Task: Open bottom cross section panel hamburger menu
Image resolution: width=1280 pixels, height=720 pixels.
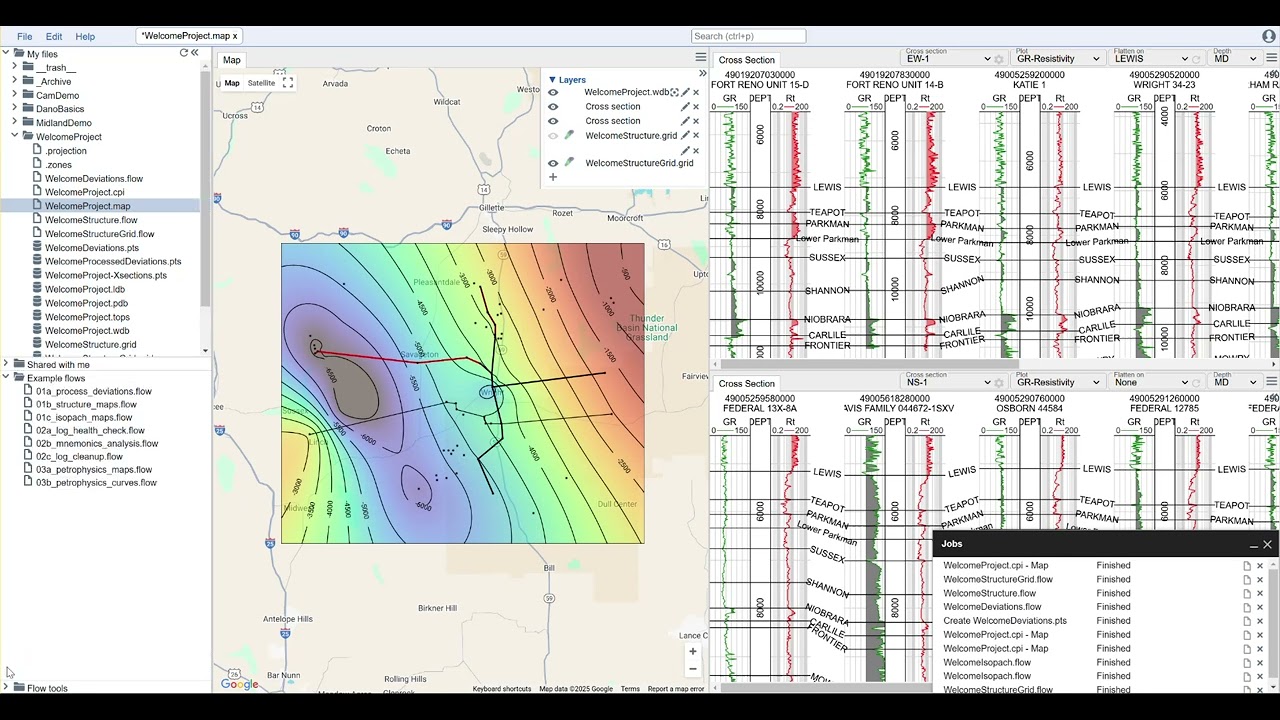Action: pyautogui.click(x=1272, y=382)
